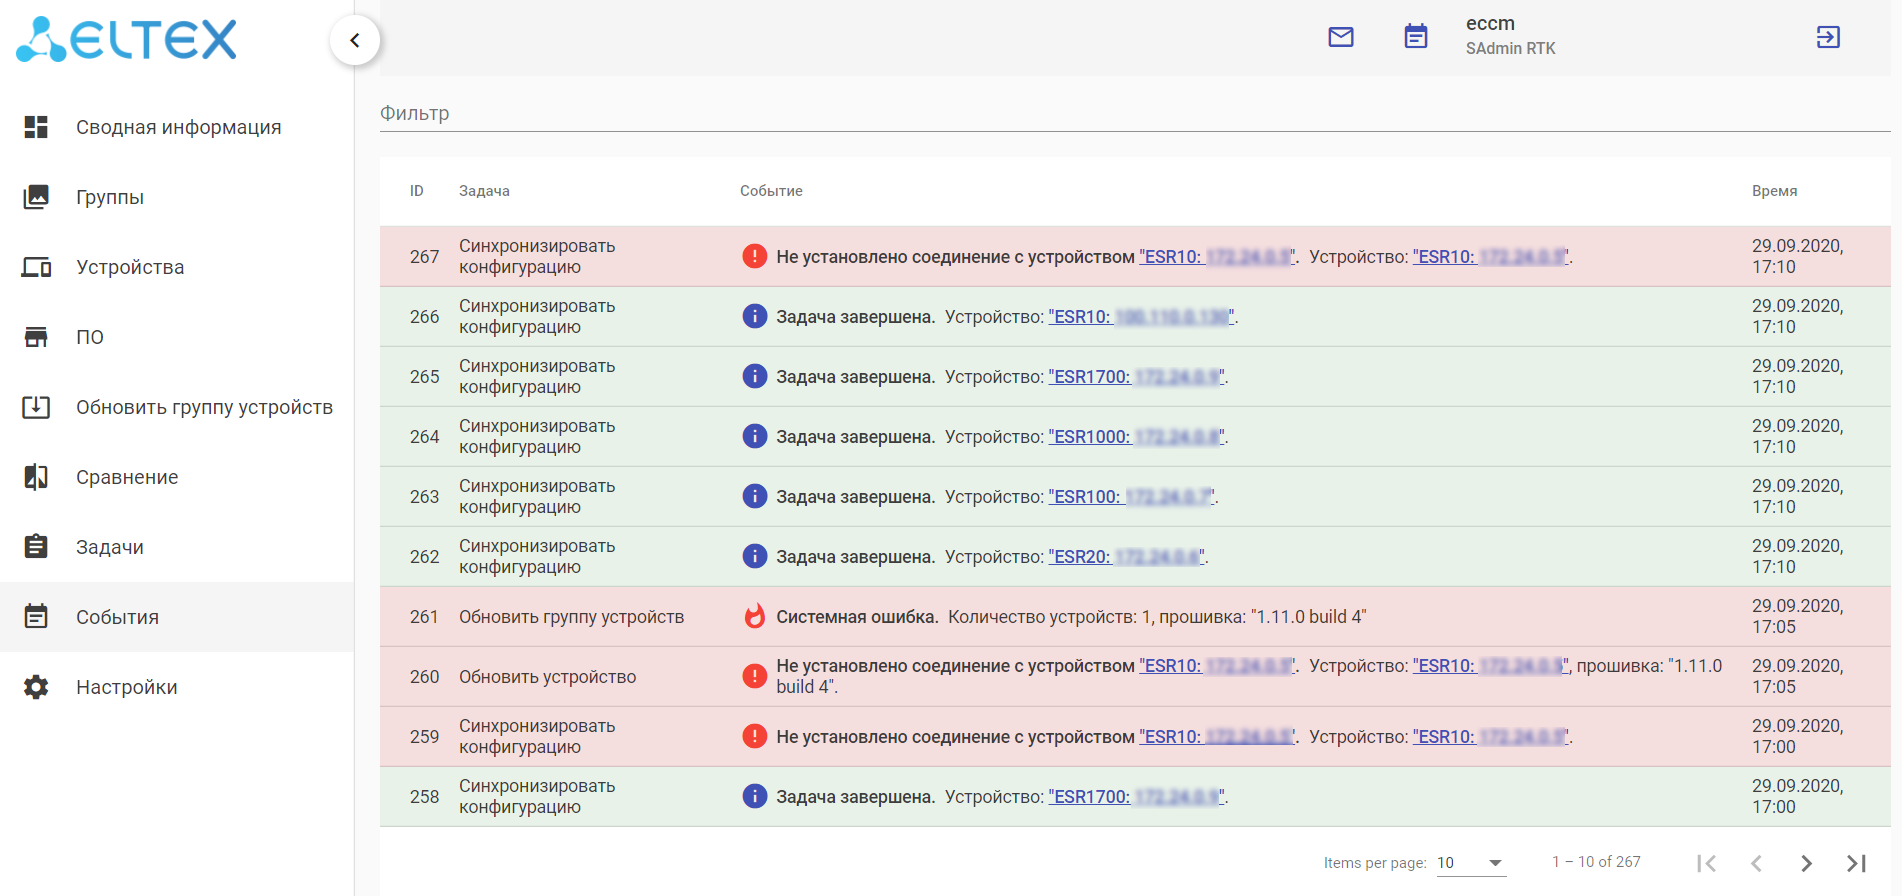Click the logout icon at top right
This screenshot has height=896, width=1902.
point(1828,37)
